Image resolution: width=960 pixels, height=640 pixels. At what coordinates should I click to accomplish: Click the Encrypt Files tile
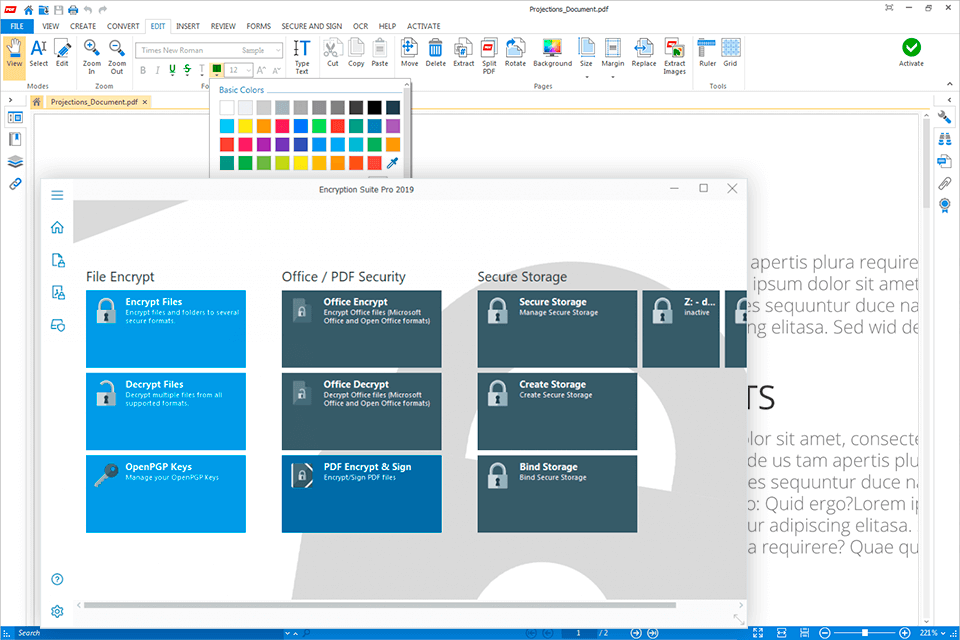coord(166,329)
